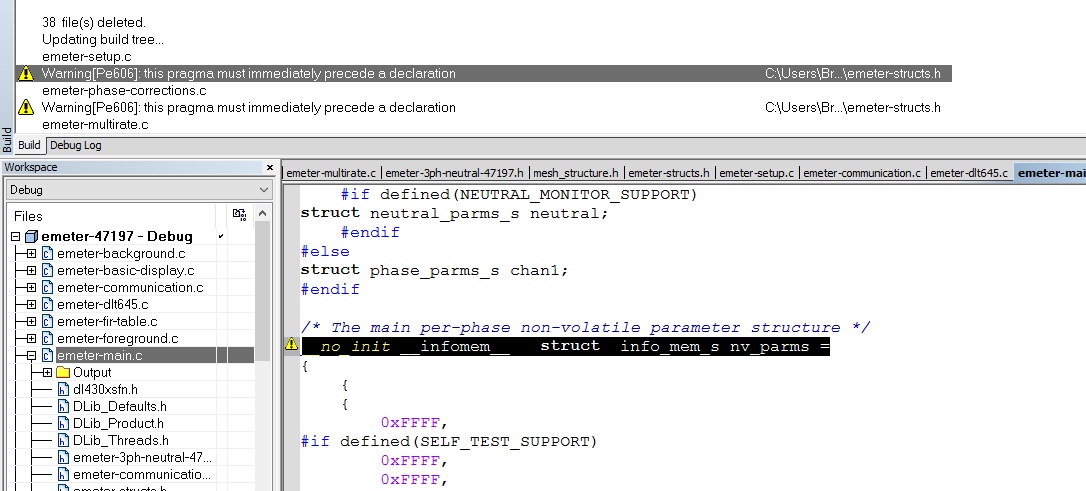Open the mesh_structure.h editor tab
The height and width of the screenshot is (491, 1086).
pos(576,173)
